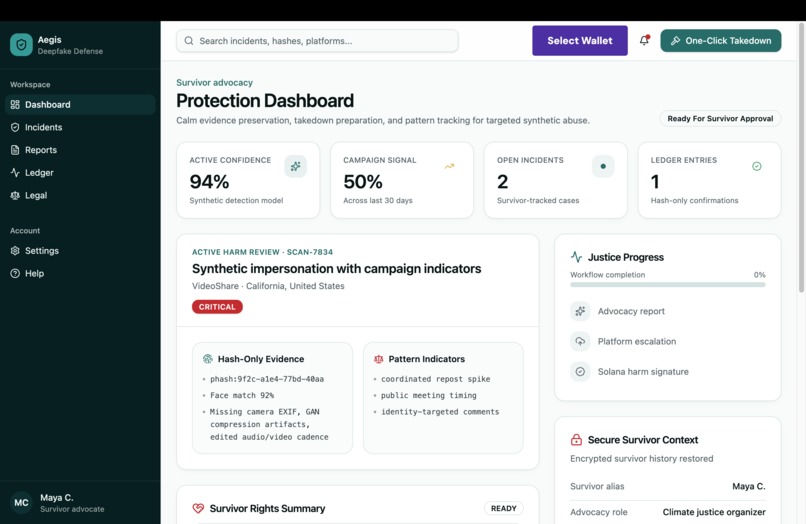806x524 pixels.
Task: Click the pulse icon beside Justice Progress
Action: pos(576,257)
